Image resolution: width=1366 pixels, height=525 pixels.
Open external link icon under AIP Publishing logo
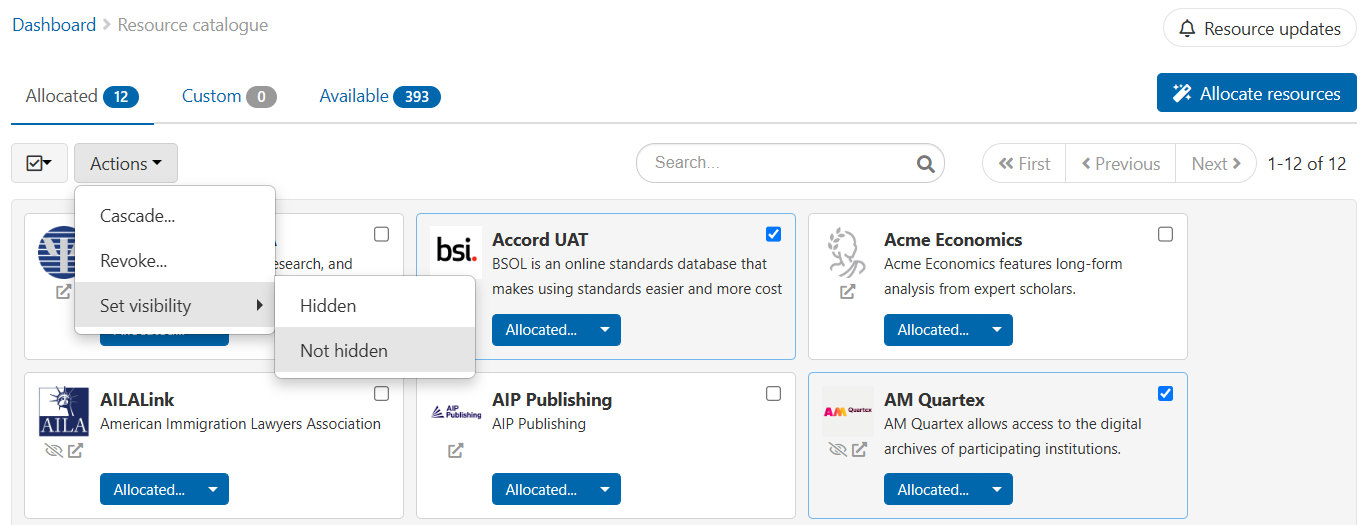(x=456, y=451)
